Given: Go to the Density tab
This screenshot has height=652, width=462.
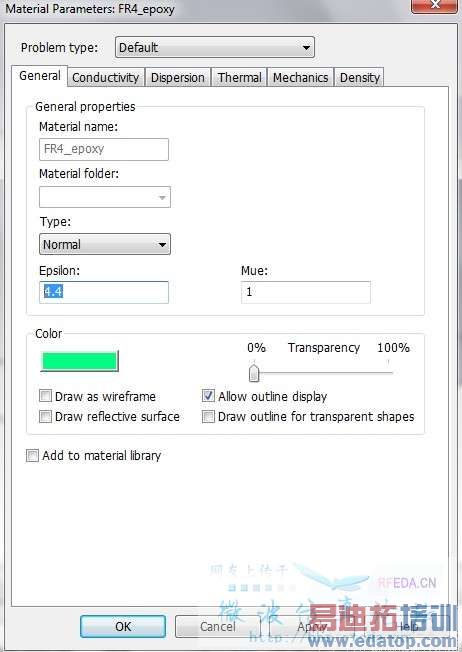Looking at the screenshot, I should (x=360, y=78).
